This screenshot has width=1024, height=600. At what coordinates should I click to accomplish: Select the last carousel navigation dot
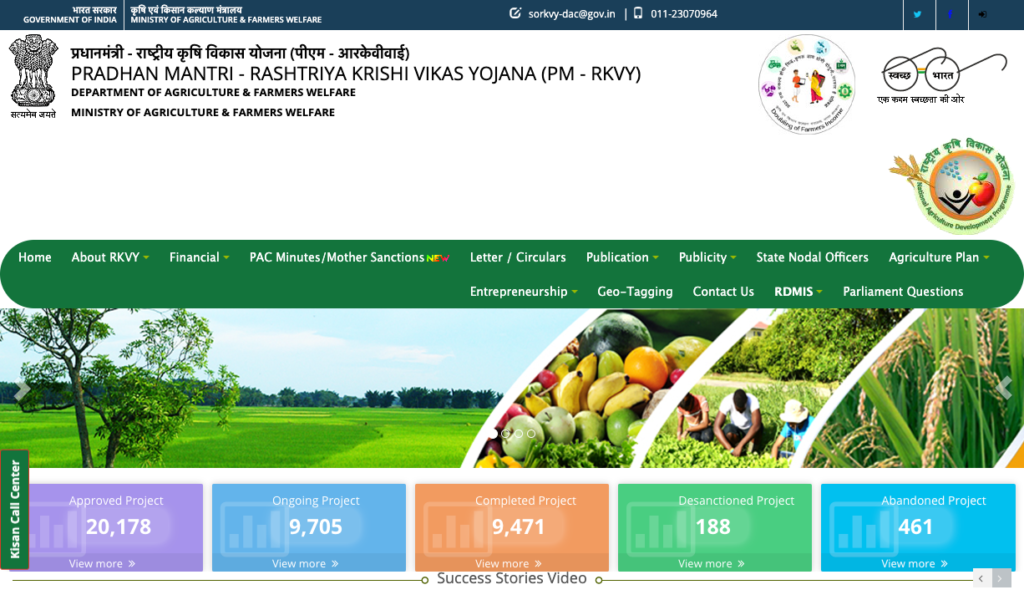coord(531,434)
